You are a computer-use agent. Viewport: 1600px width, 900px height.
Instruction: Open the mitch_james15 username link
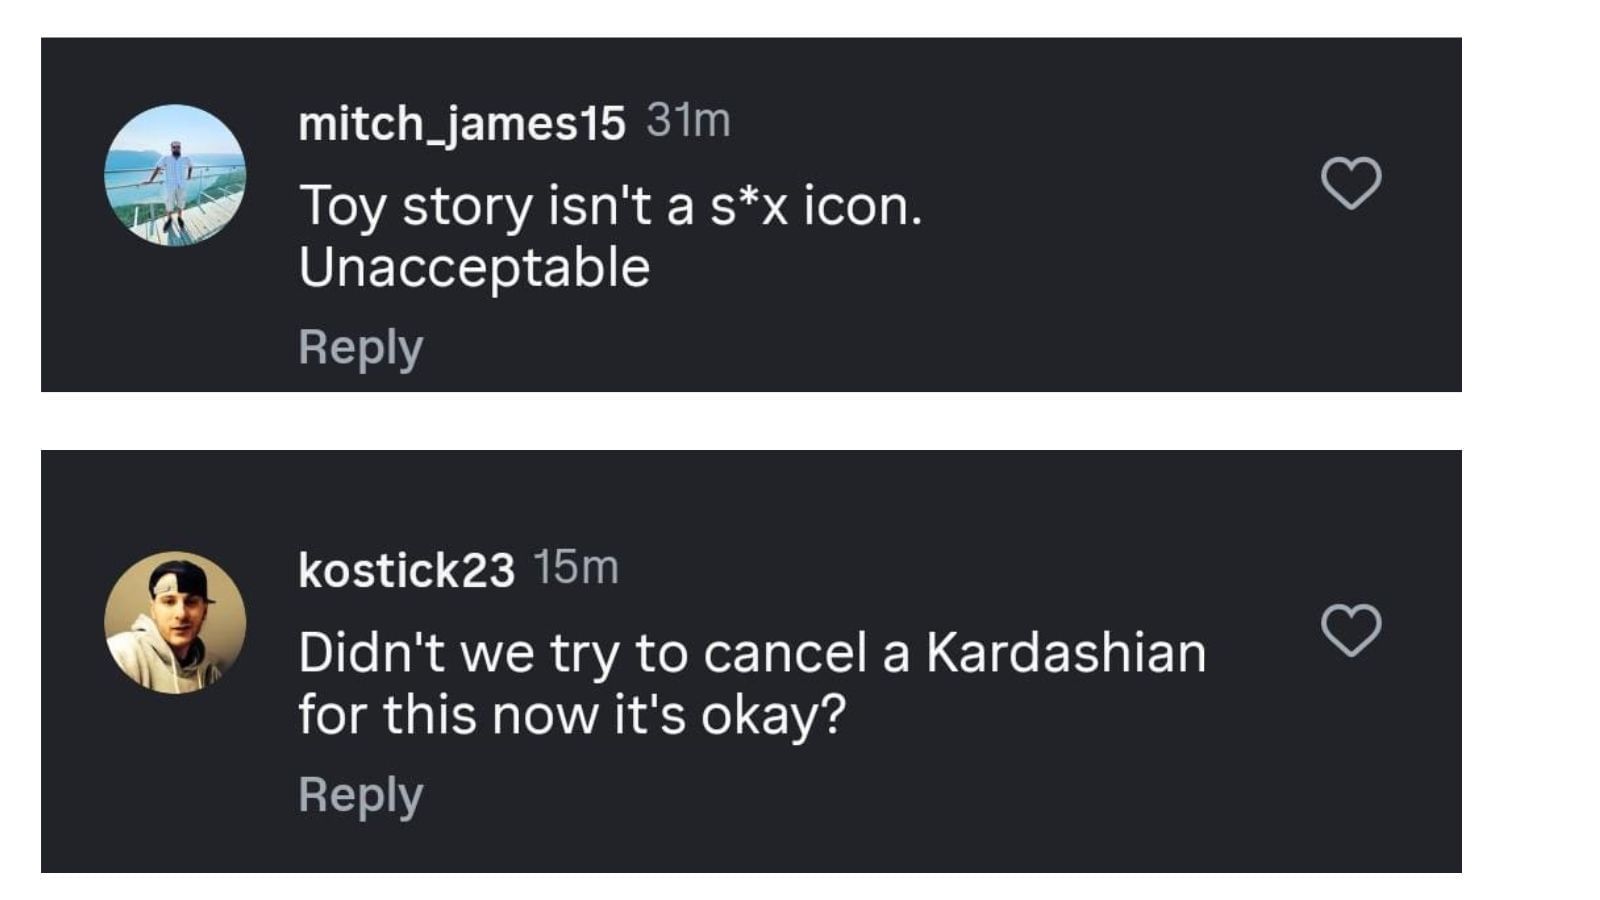pyautogui.click(x=461, y=123)
